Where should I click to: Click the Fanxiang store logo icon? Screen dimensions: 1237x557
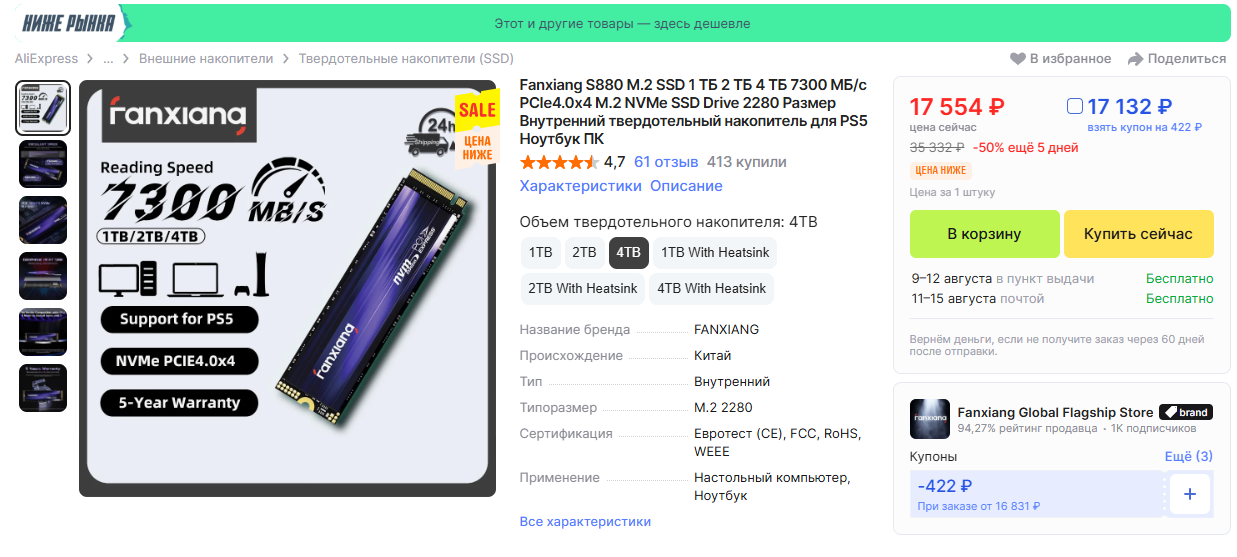coord(929,419)
